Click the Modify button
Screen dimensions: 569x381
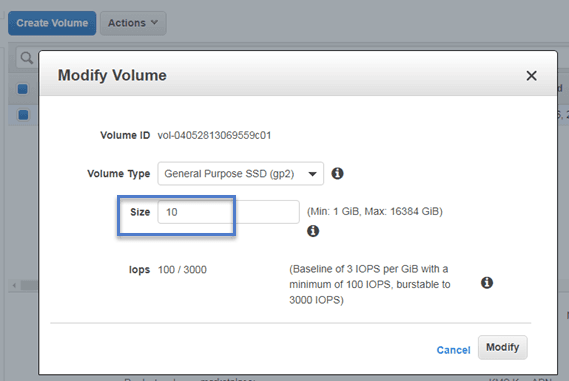[503, 347]
